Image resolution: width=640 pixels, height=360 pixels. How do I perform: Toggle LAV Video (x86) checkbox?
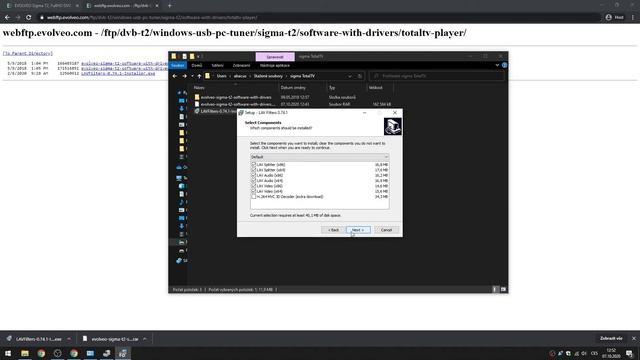pyautogui.click(x=253, y=186)
